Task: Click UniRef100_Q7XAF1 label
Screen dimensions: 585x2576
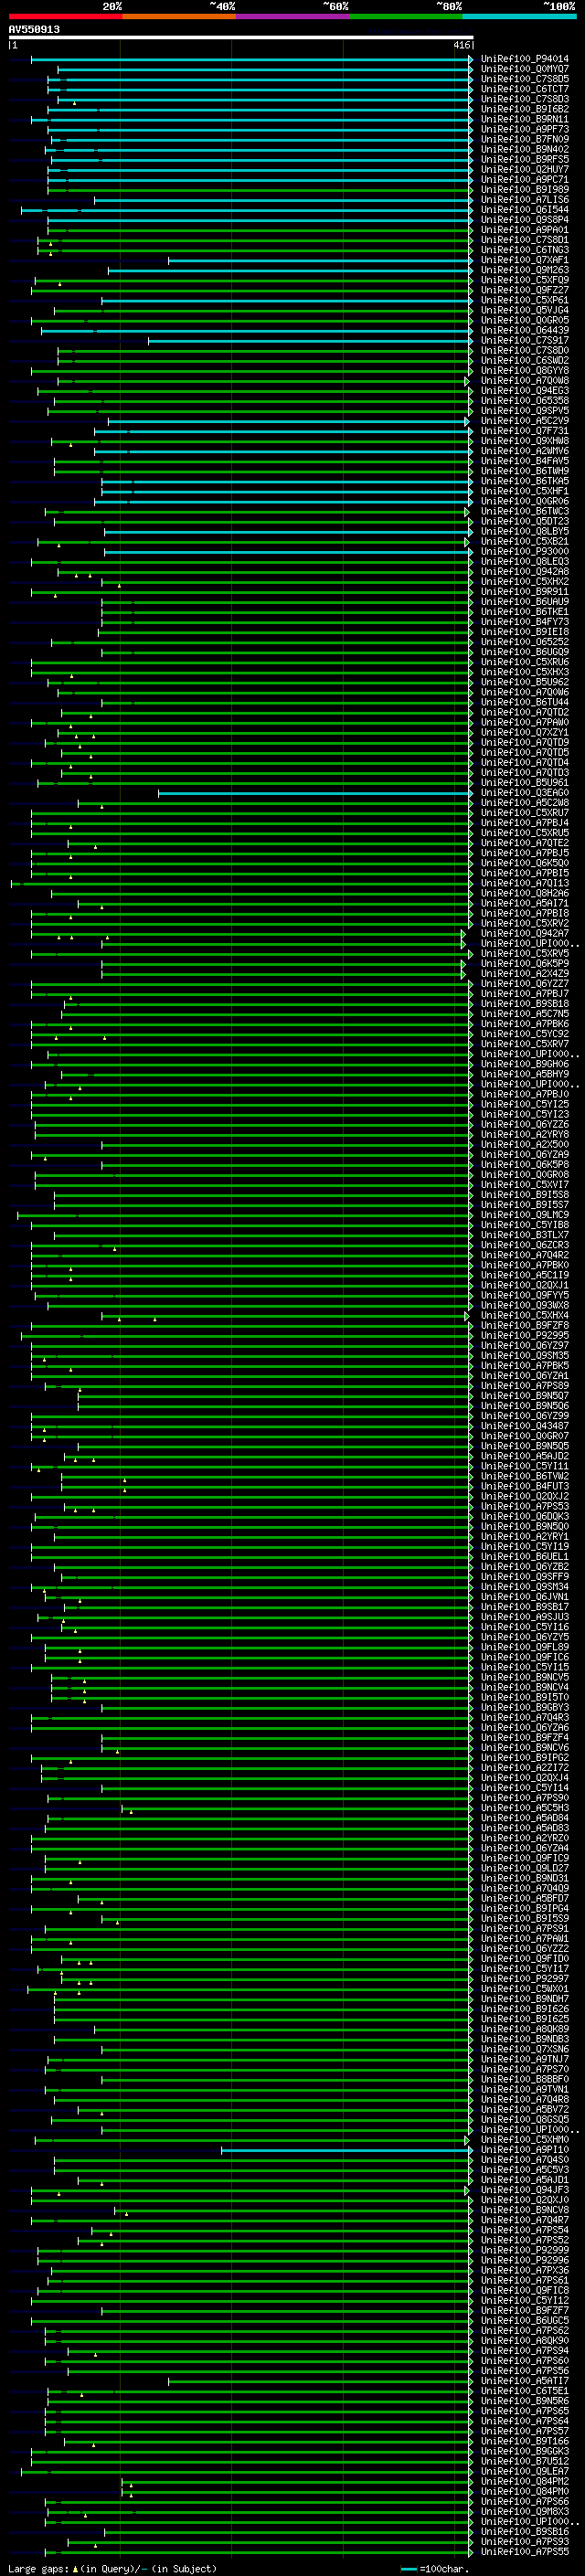Action: pyautogui.click(x=524, y=260)
